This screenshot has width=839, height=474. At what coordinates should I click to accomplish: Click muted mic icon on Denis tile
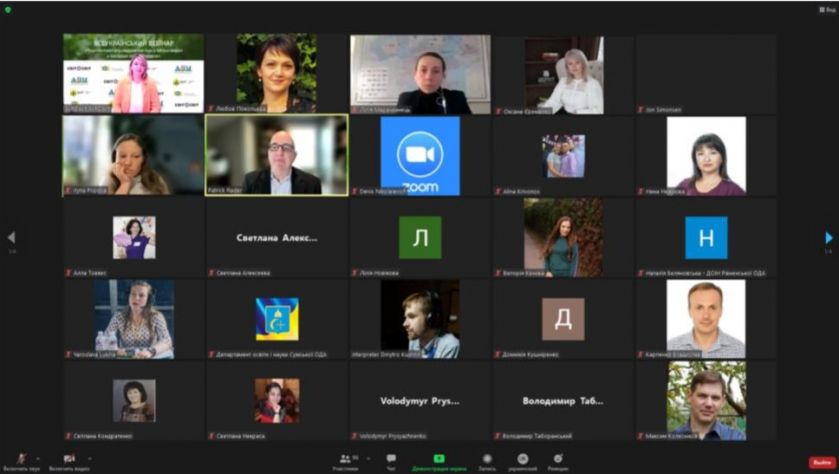point(355,191)
